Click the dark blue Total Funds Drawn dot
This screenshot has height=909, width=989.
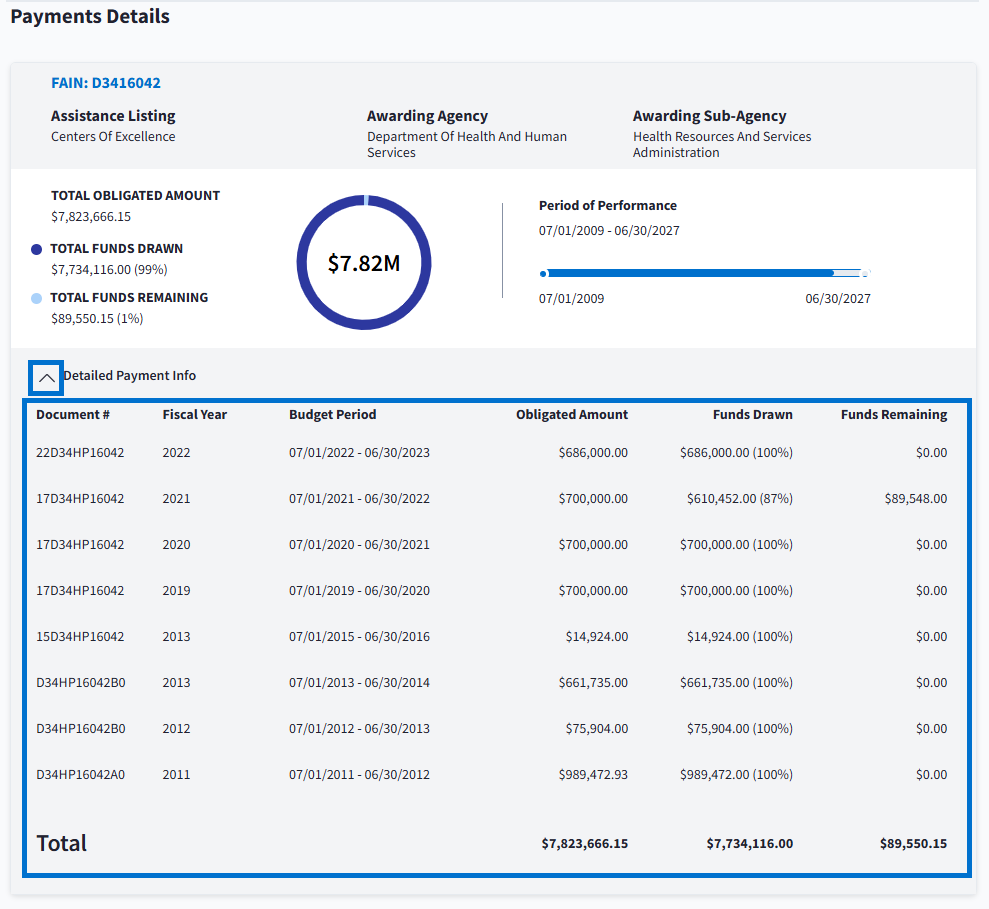point(37,249)
